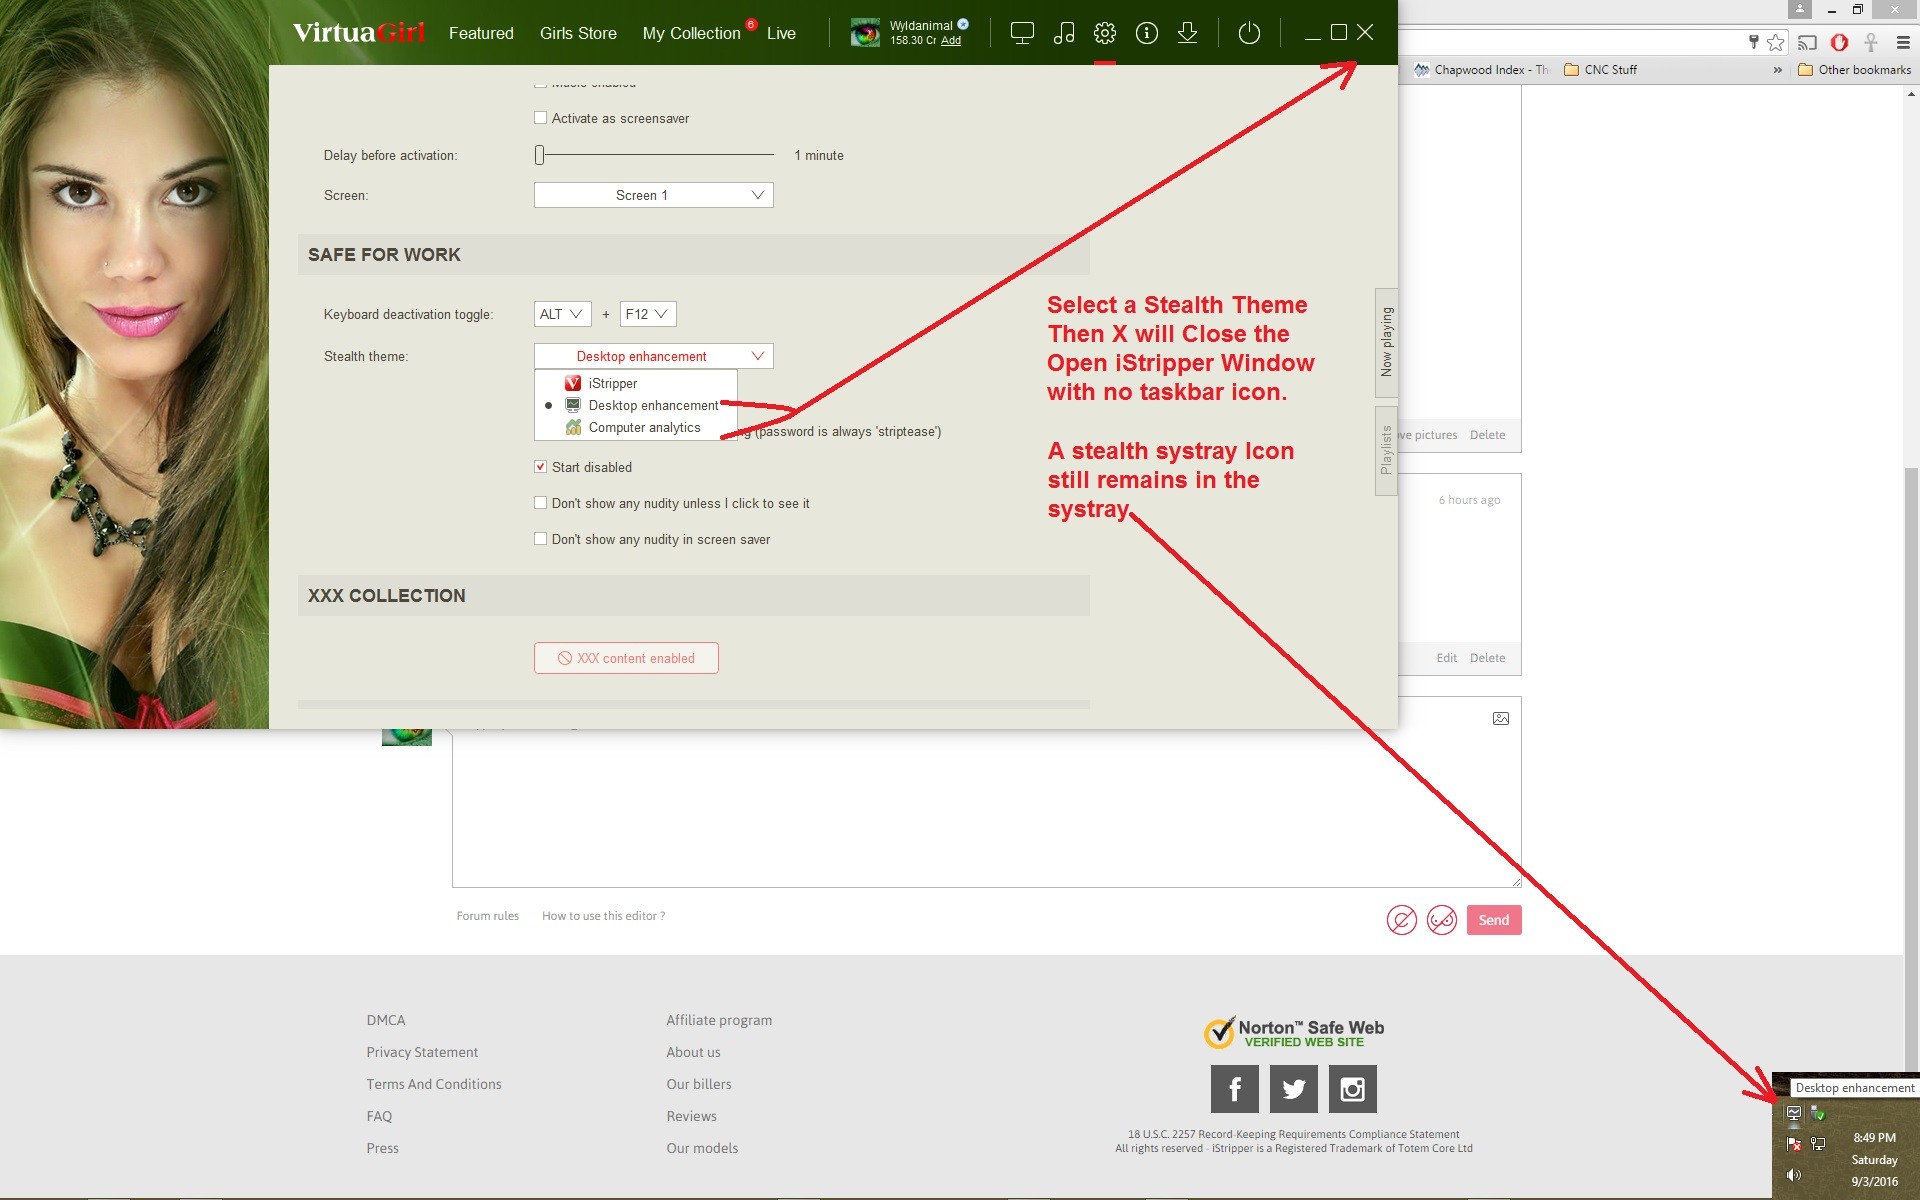Click the Send button
Image resolution: width=1920 pixels, height=1200 pixels.
click(x=1493, y=920)
